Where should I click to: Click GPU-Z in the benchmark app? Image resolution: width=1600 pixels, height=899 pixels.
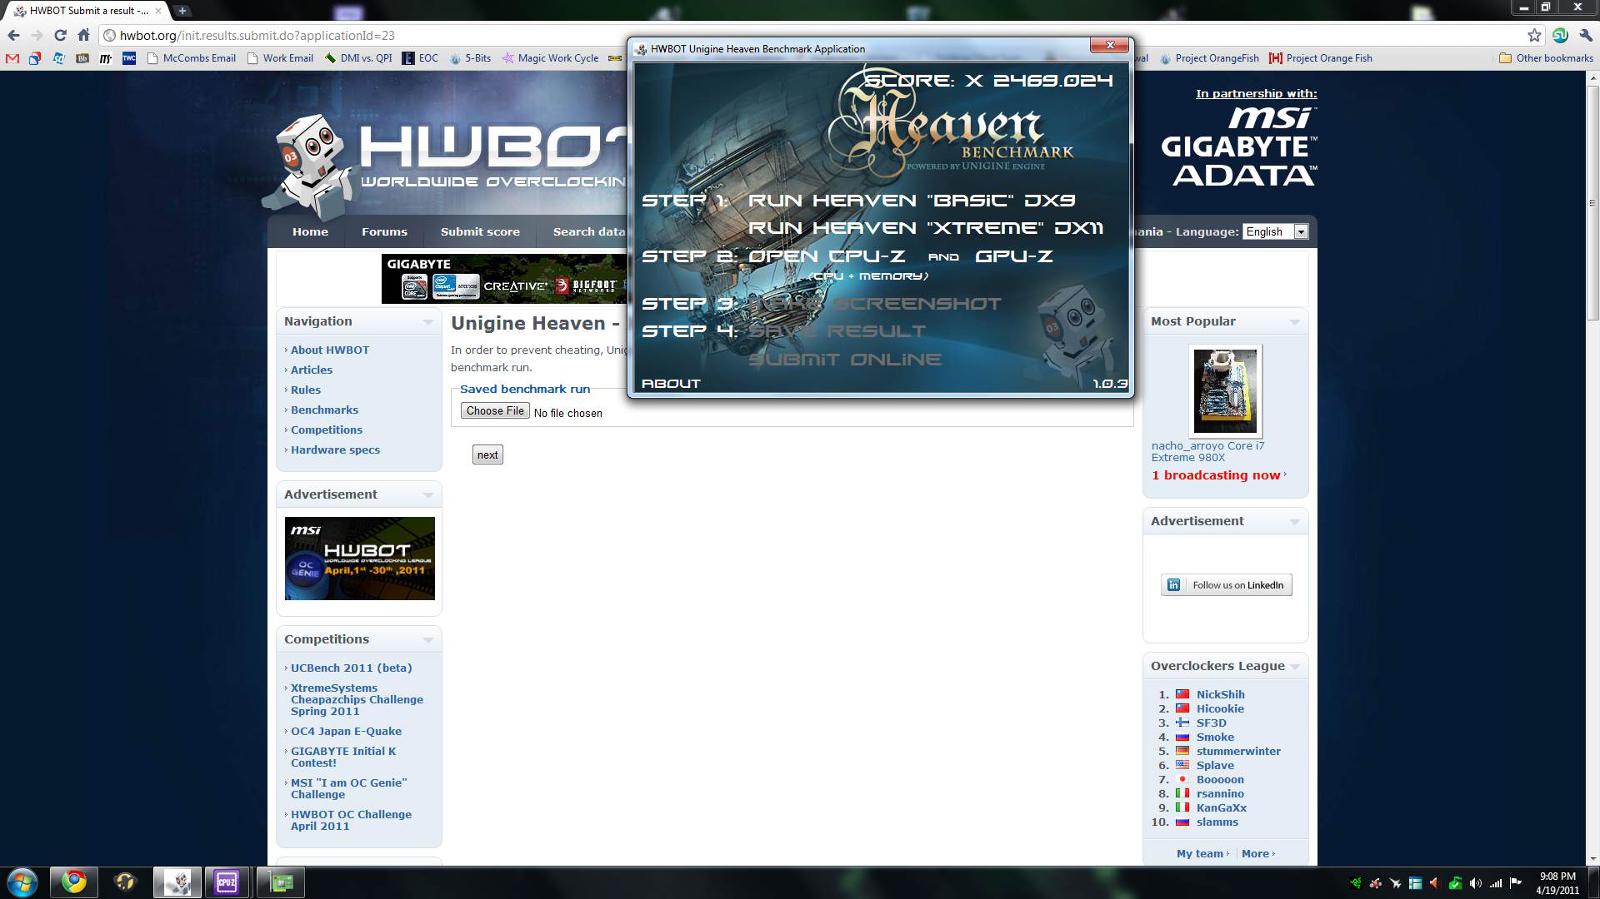click(1014, 256)
